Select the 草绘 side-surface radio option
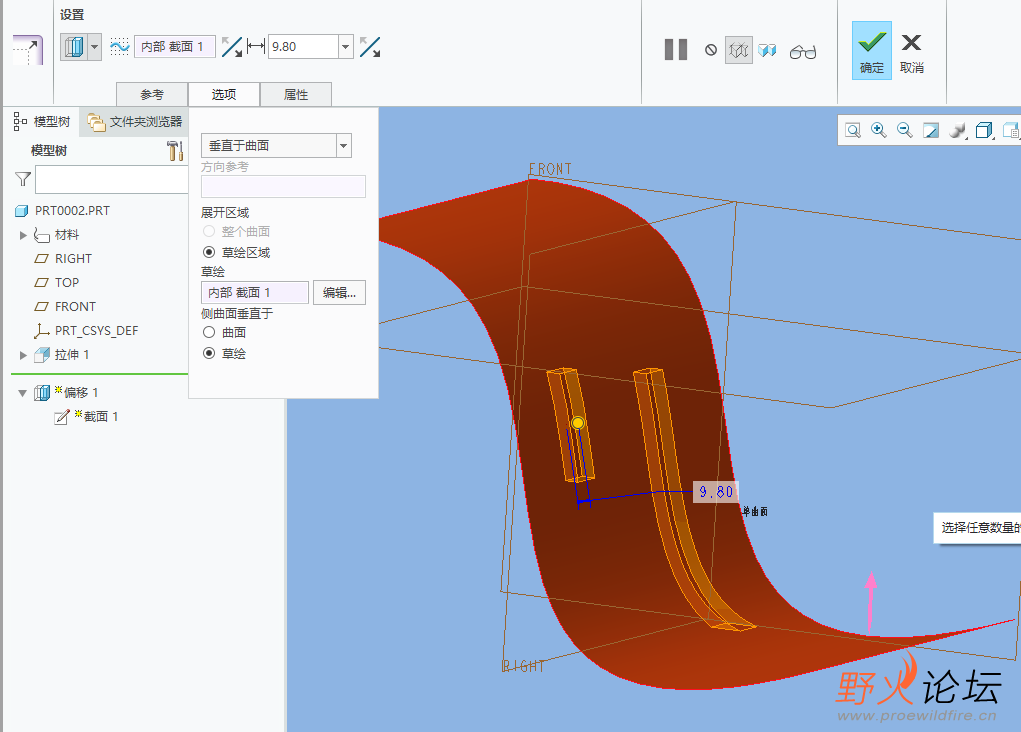The image size is (1021, 732). pyautogui.click(x=209, y=353)
